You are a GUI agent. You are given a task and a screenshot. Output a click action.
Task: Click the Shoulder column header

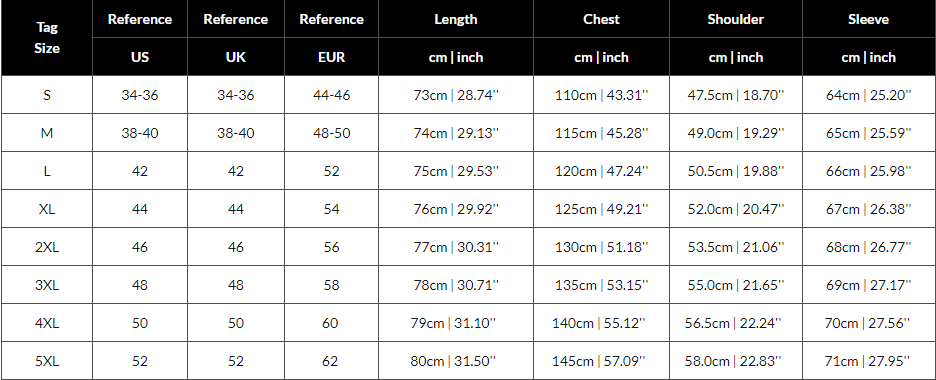[735, 38]
